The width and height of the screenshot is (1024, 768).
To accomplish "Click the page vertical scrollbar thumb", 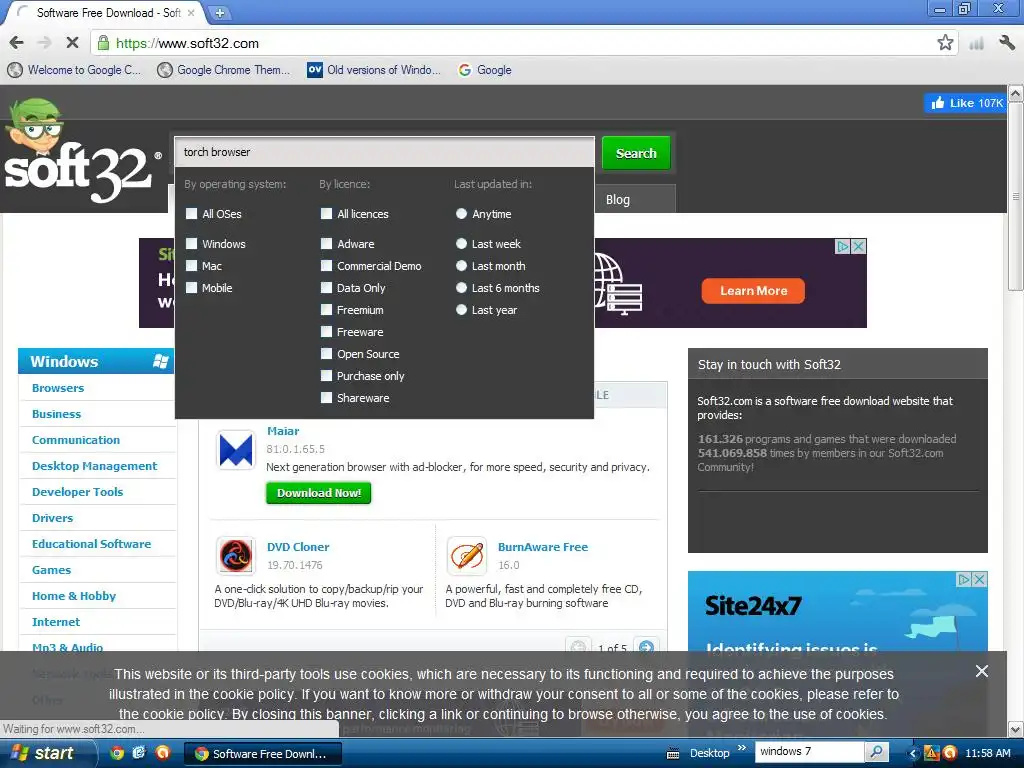I will coord(1016,196).
